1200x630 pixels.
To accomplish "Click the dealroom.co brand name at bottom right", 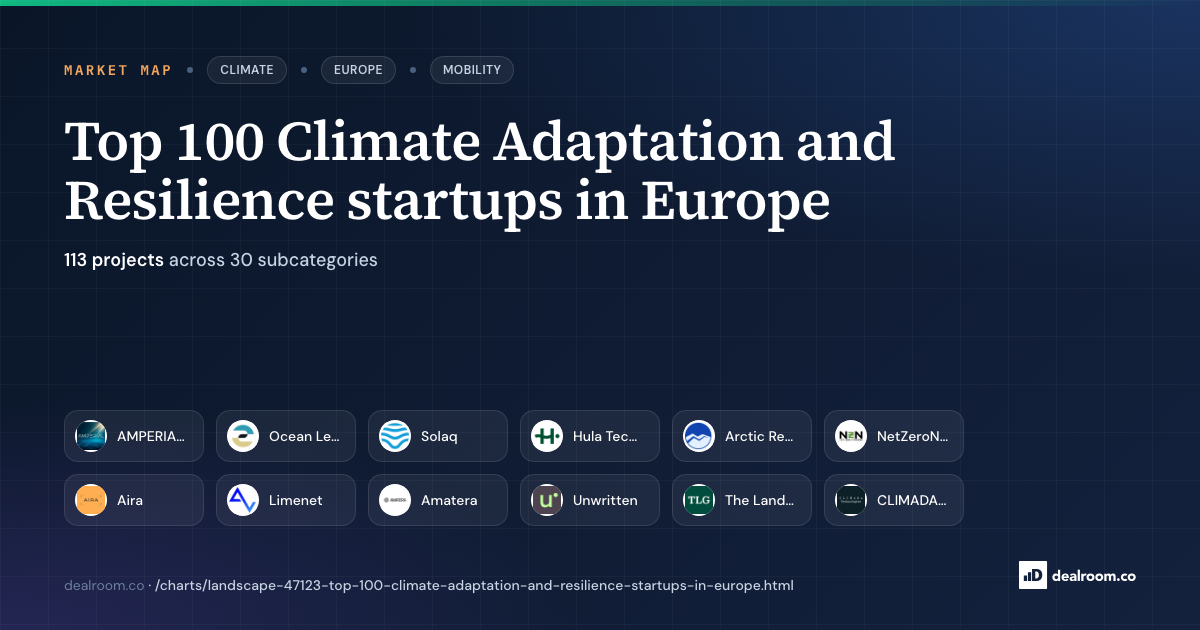I will (x=1094, y=575).
